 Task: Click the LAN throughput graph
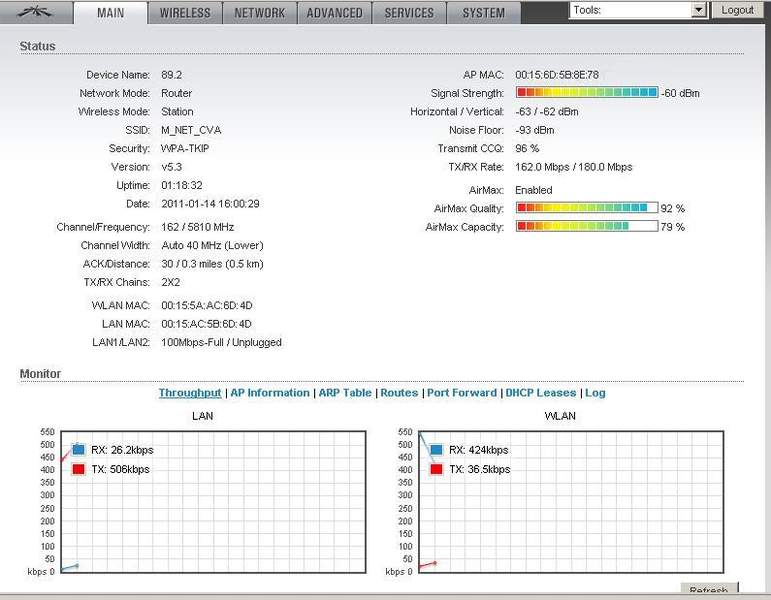click(213, 502)
